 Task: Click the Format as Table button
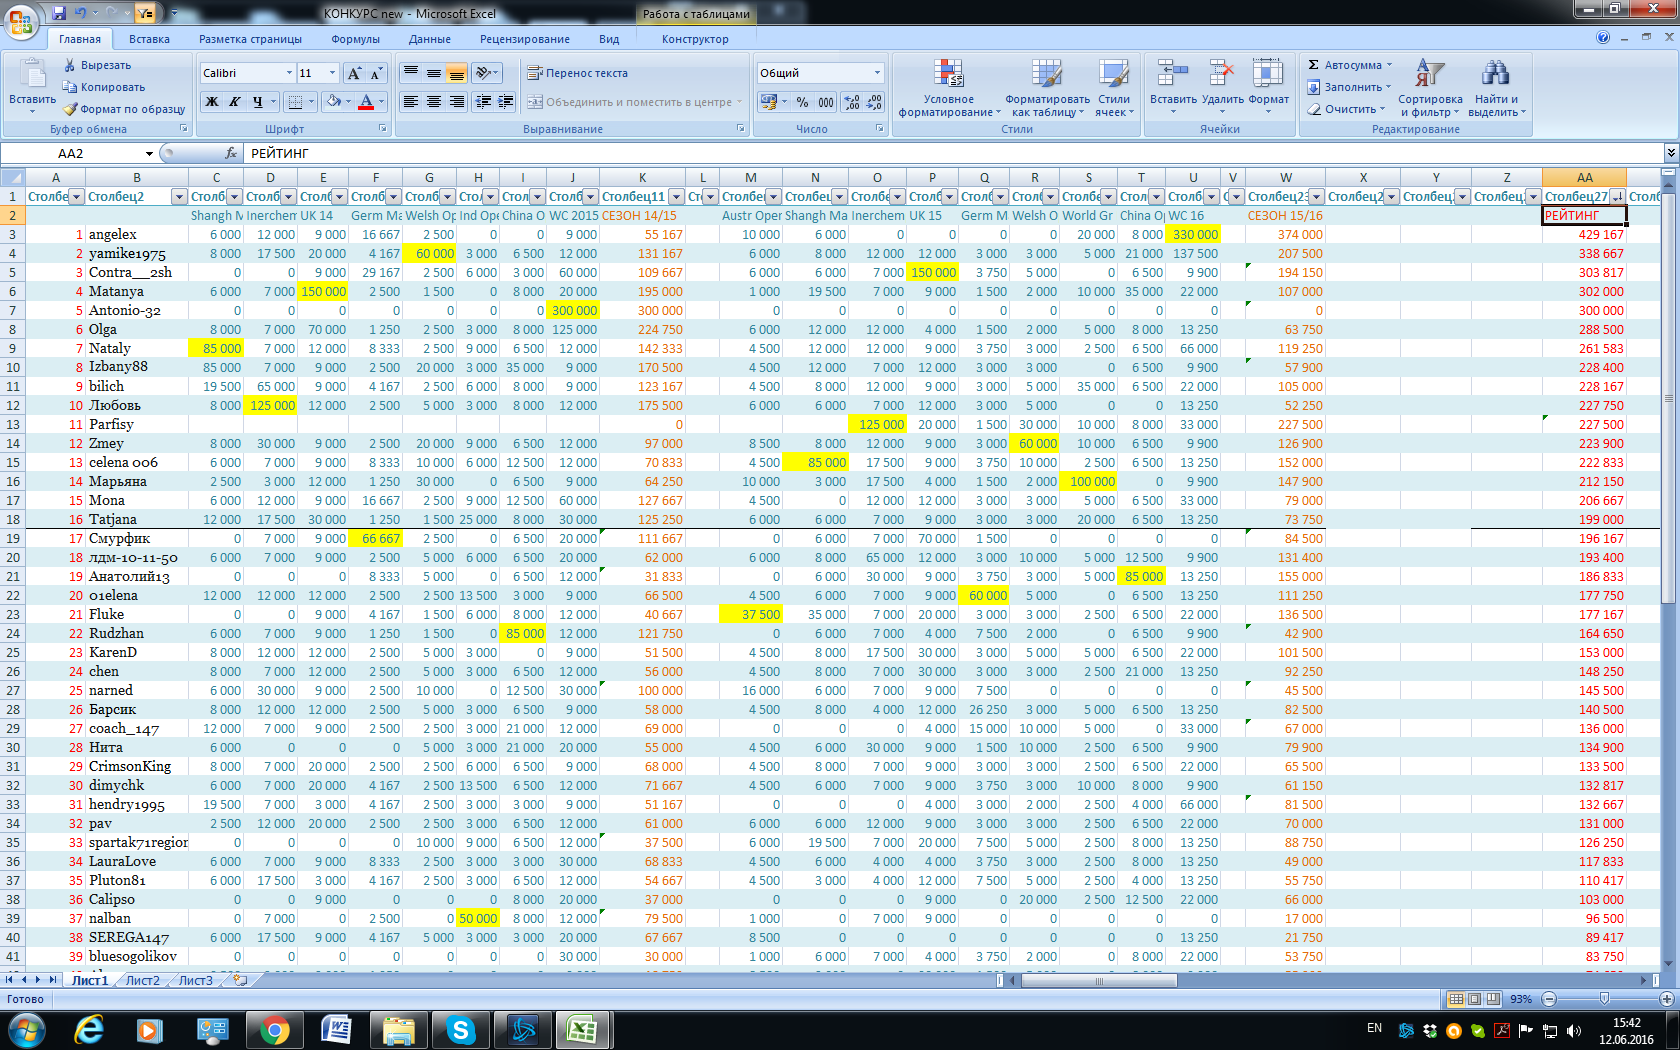[1047, 88]
